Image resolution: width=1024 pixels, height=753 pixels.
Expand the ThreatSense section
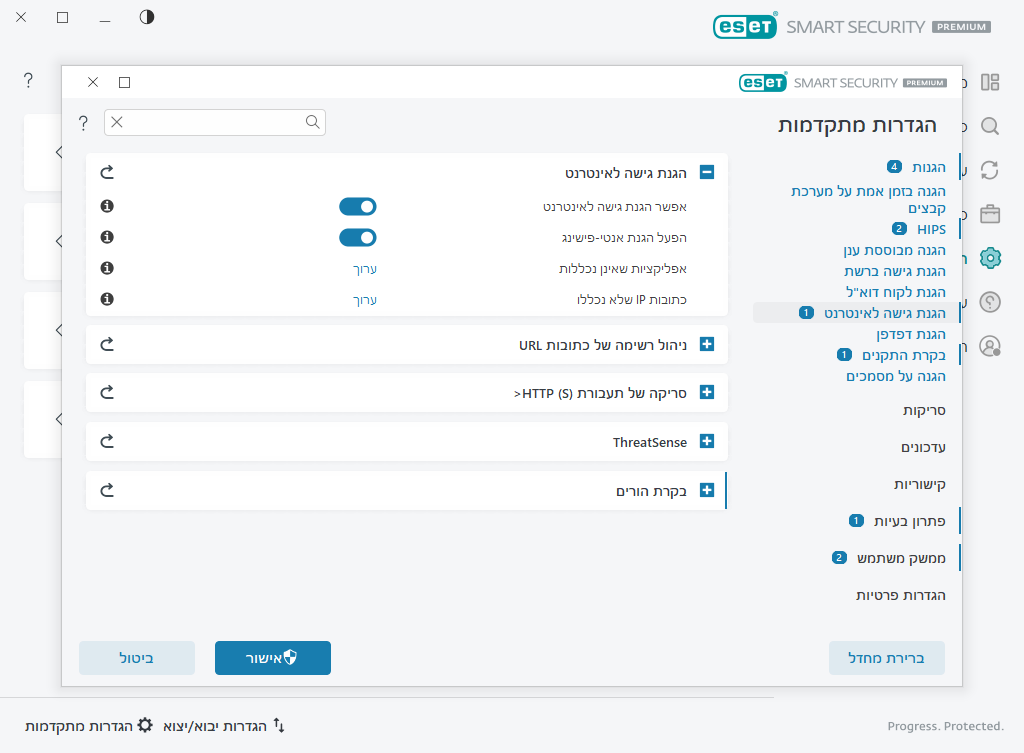(x=707, y=441)
